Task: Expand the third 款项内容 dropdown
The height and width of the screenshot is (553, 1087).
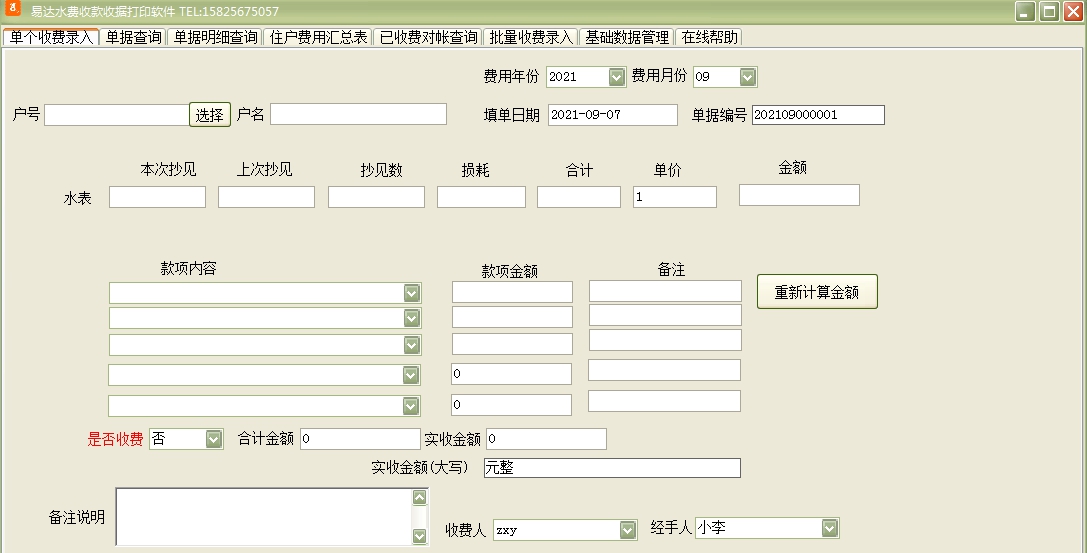Action: point(412,345)
